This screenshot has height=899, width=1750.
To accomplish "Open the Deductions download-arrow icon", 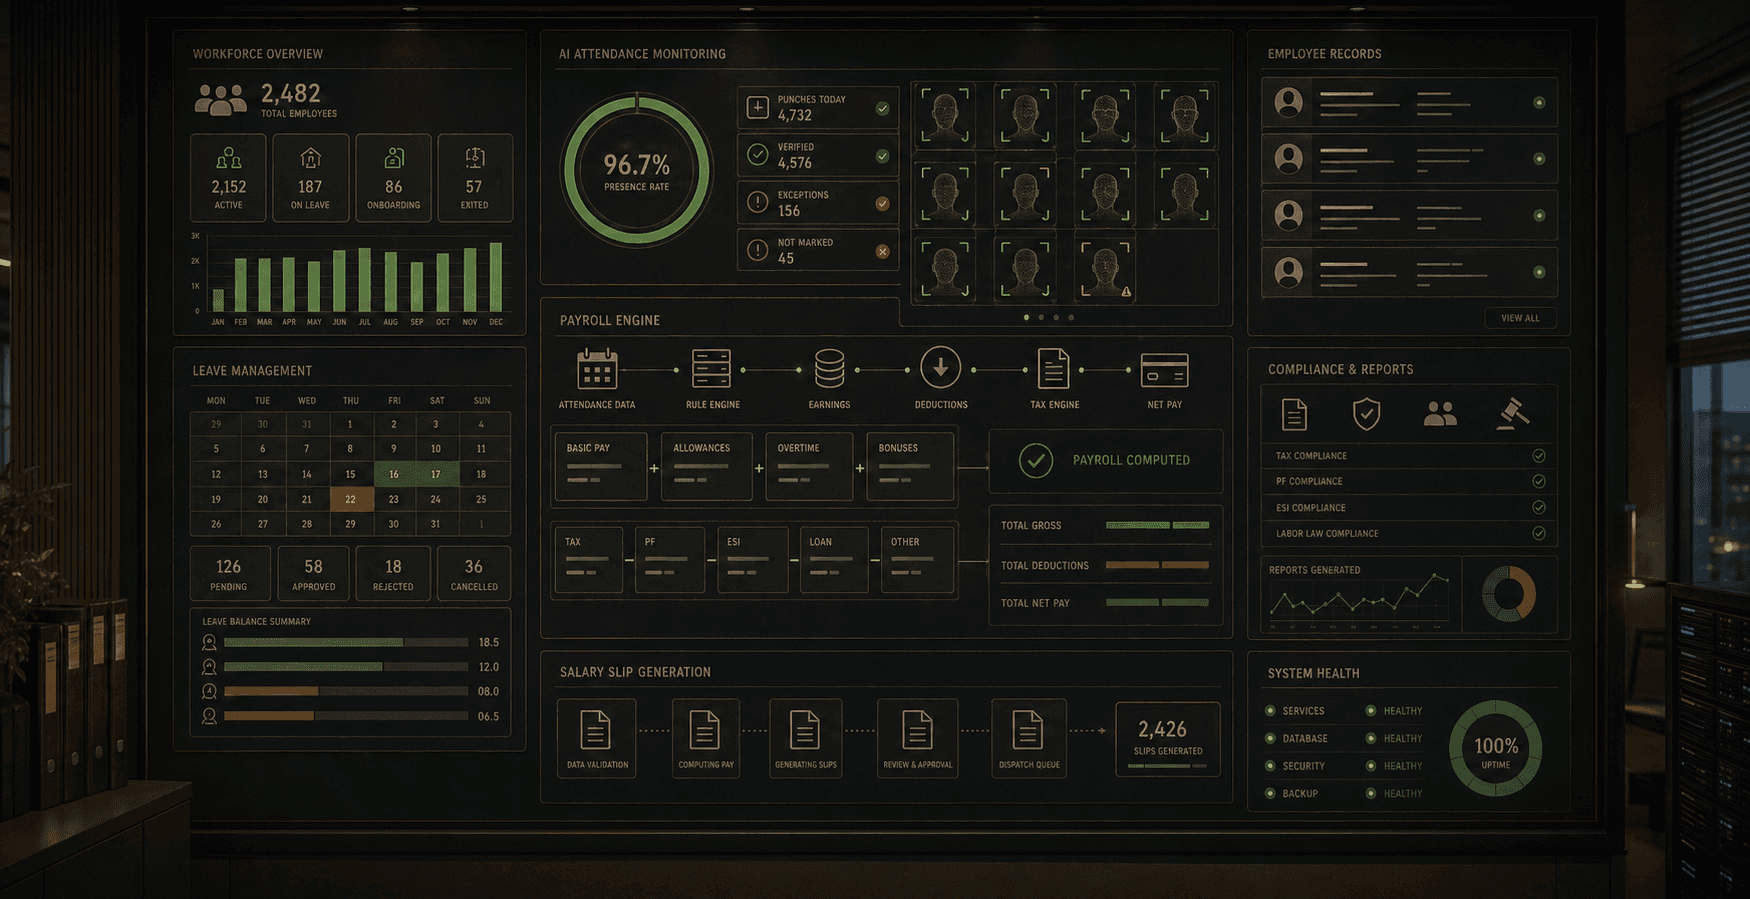I will pyautogui.click(x=940, y=368).
